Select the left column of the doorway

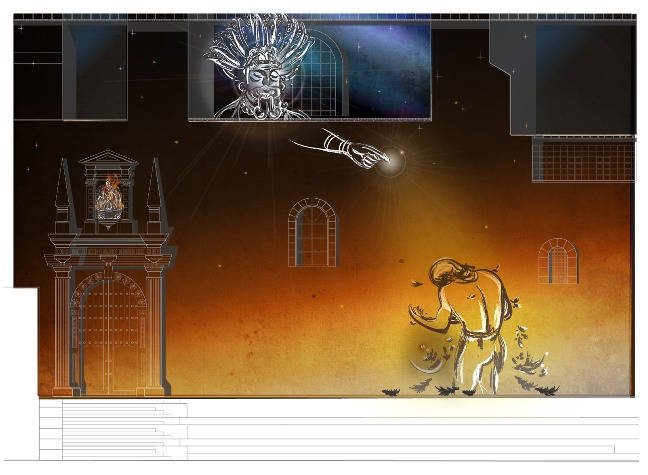coord(62,330)
